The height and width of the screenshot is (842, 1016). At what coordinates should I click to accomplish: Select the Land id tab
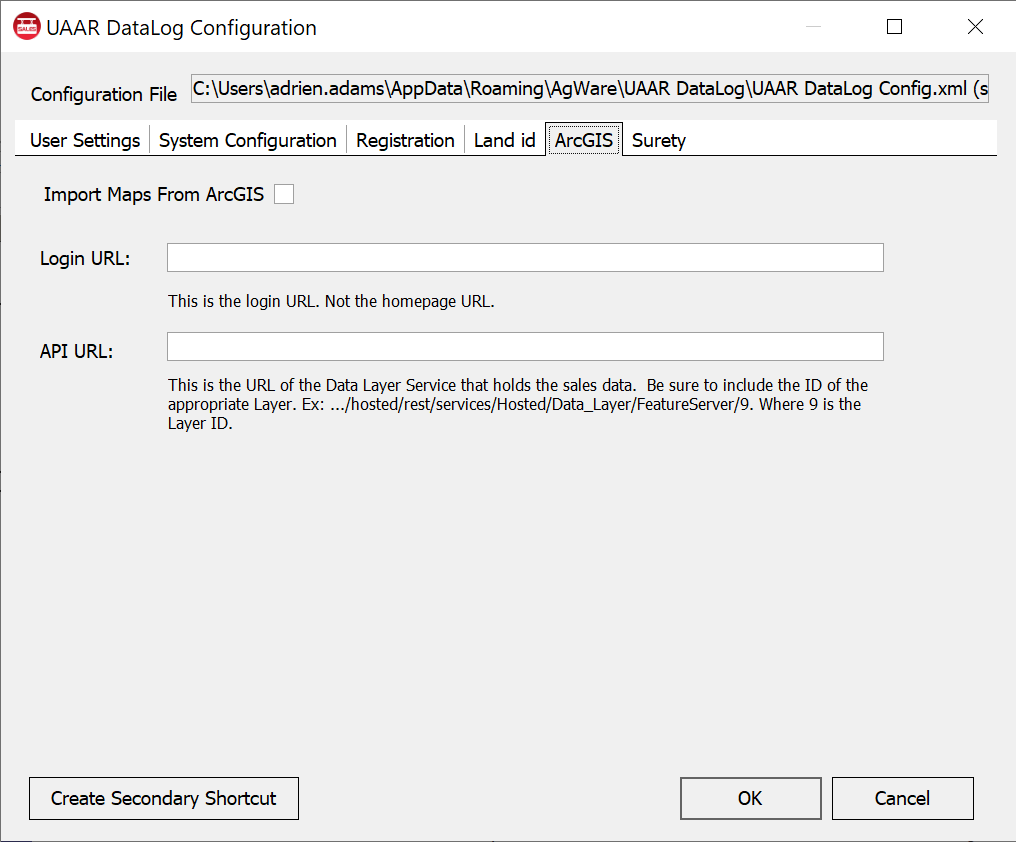[505, 140]
